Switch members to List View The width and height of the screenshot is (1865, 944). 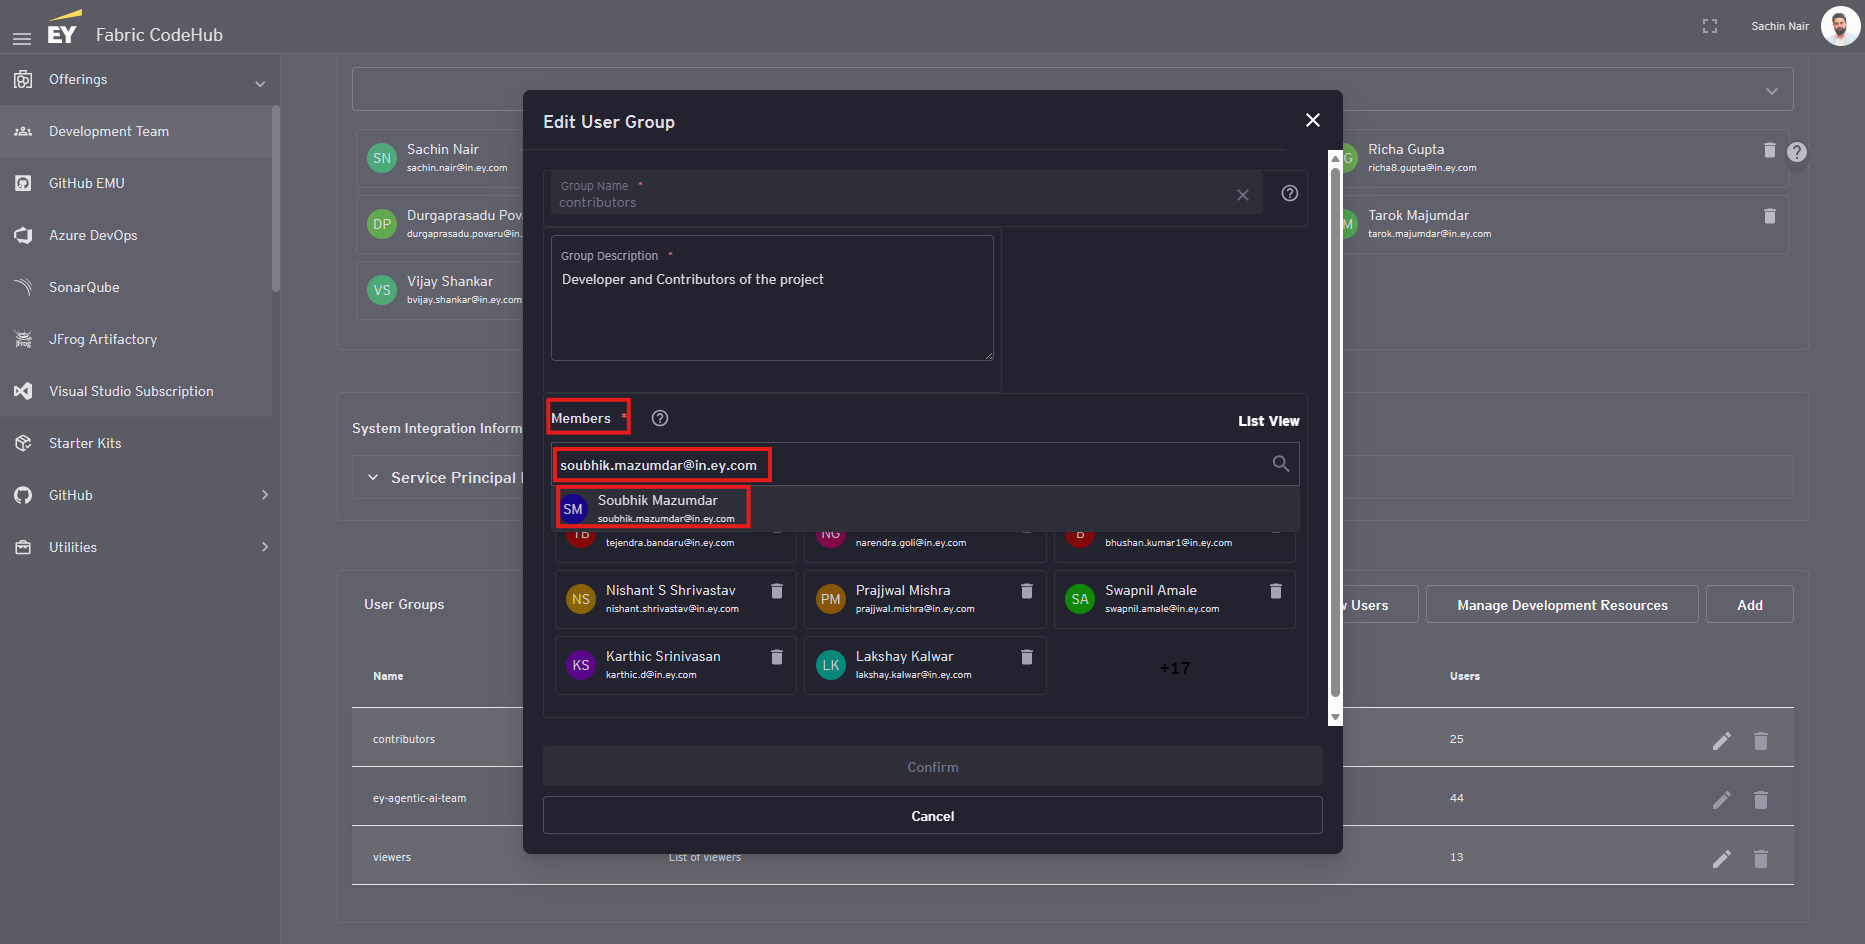coord(1268,421)
